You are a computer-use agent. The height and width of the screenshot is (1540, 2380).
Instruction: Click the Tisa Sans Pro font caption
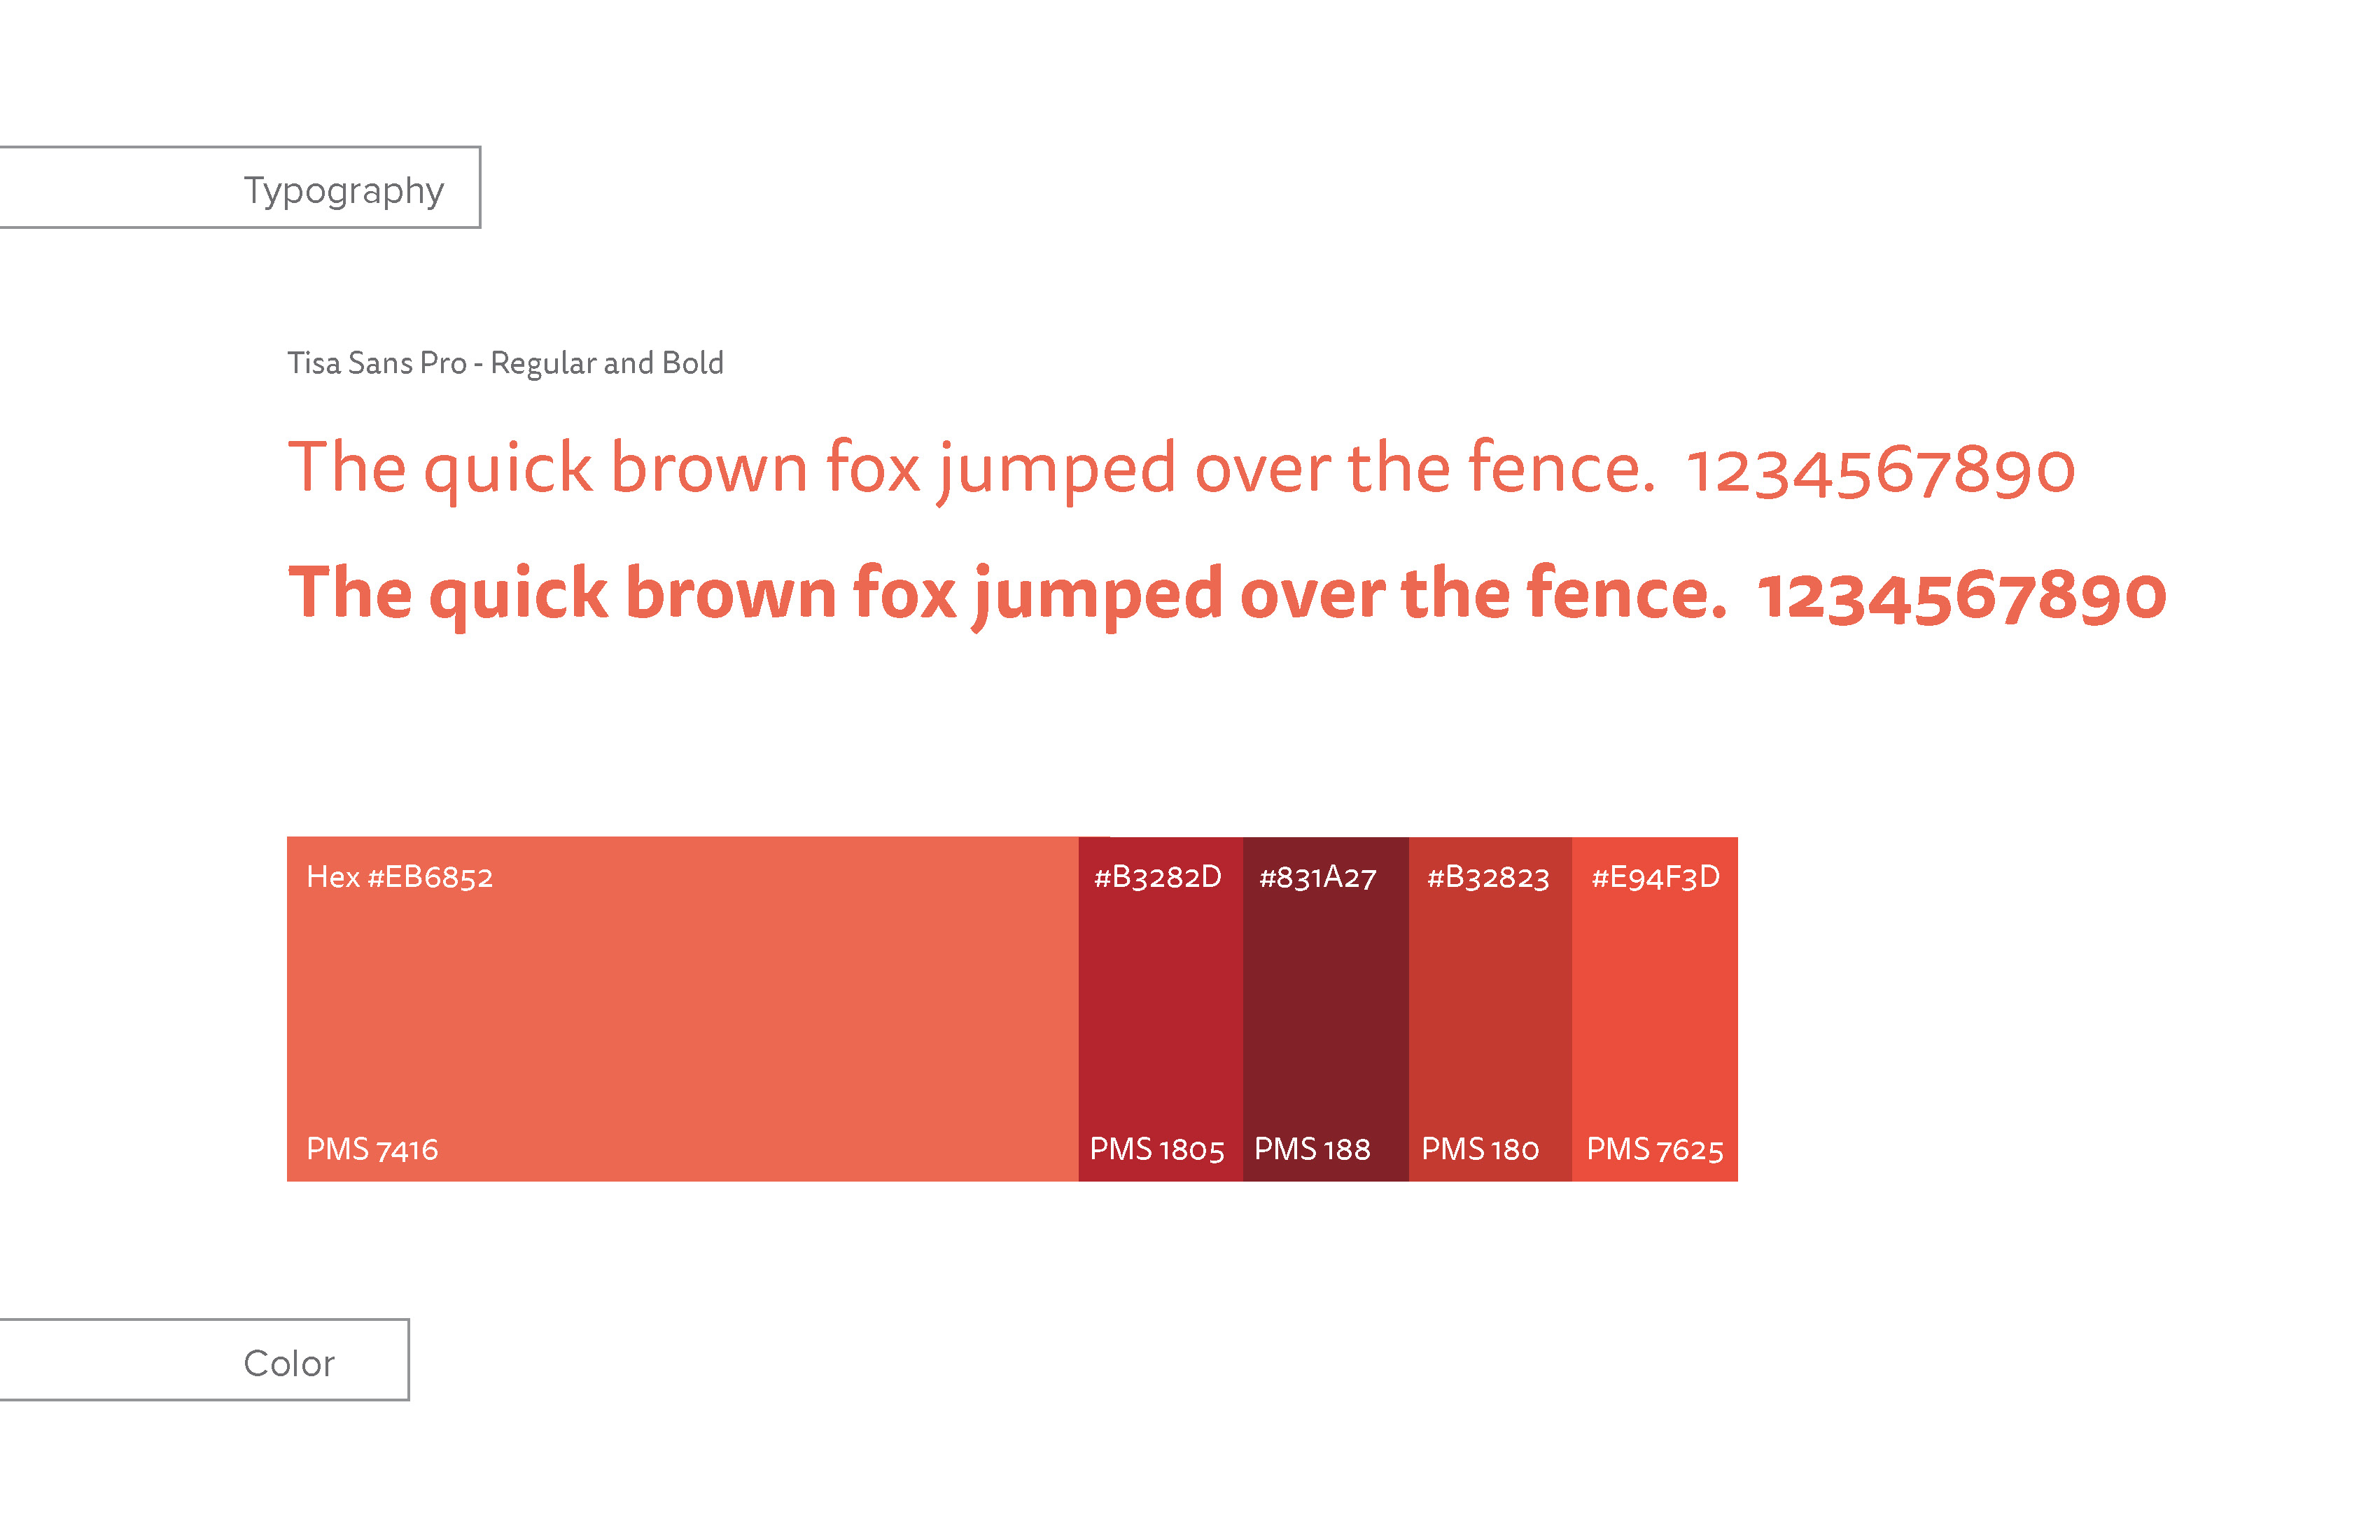505,363
